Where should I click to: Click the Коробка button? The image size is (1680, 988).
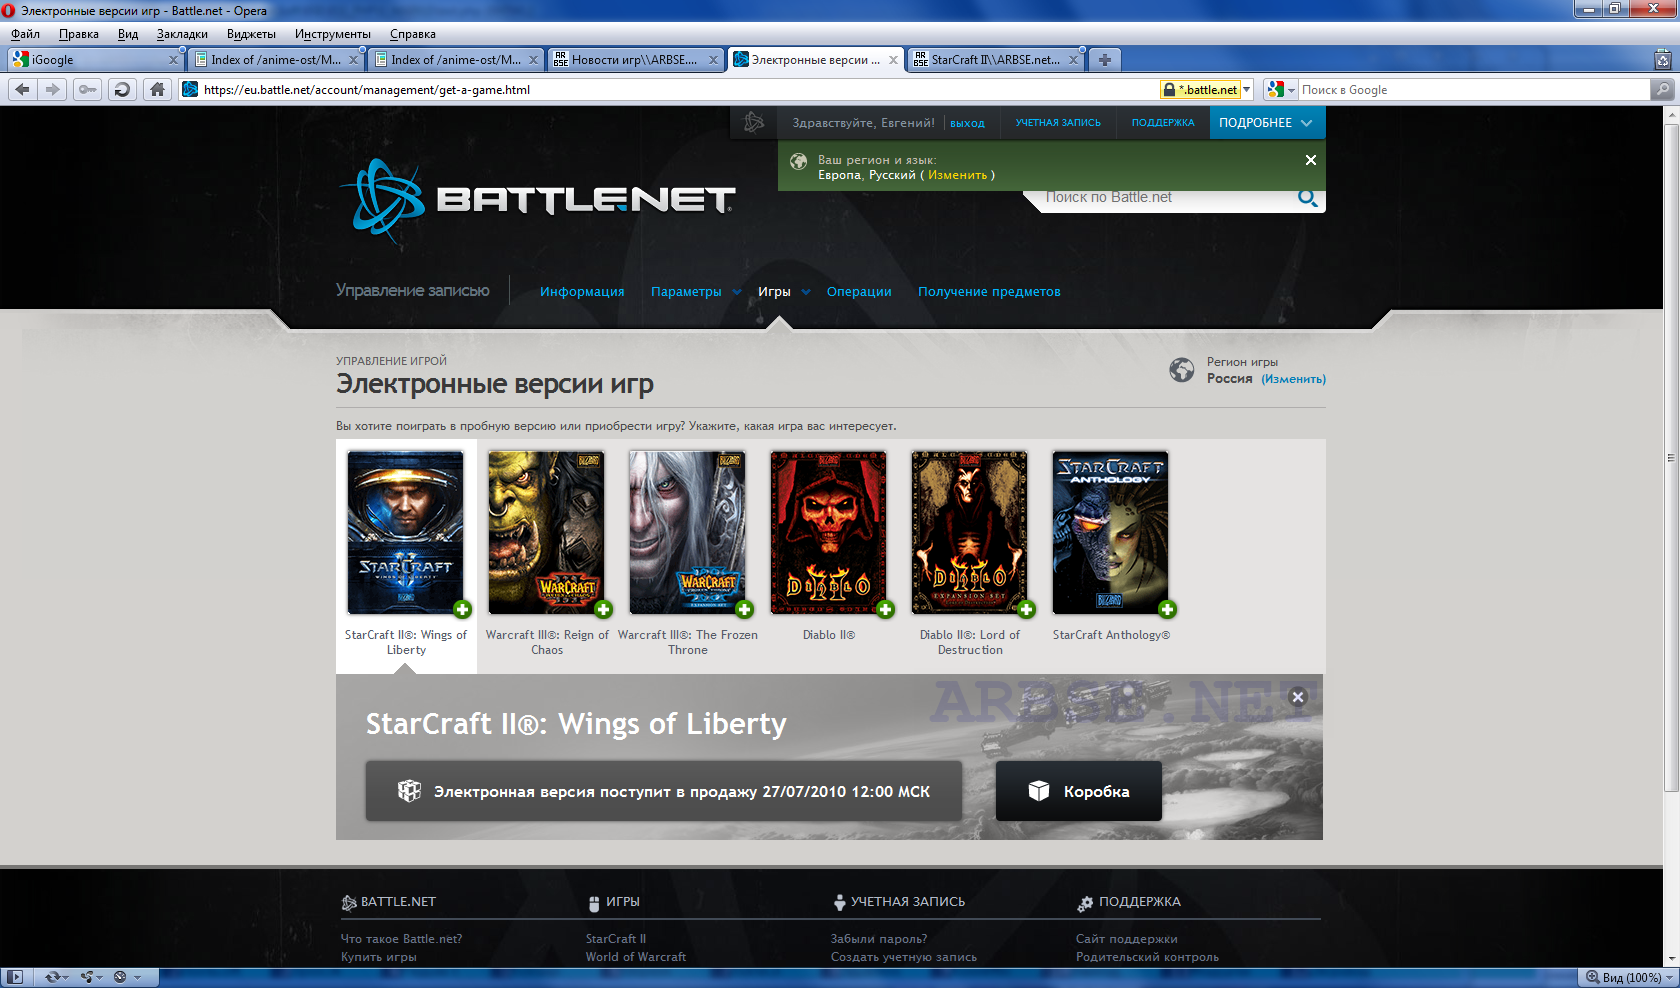pos(1079,791)
